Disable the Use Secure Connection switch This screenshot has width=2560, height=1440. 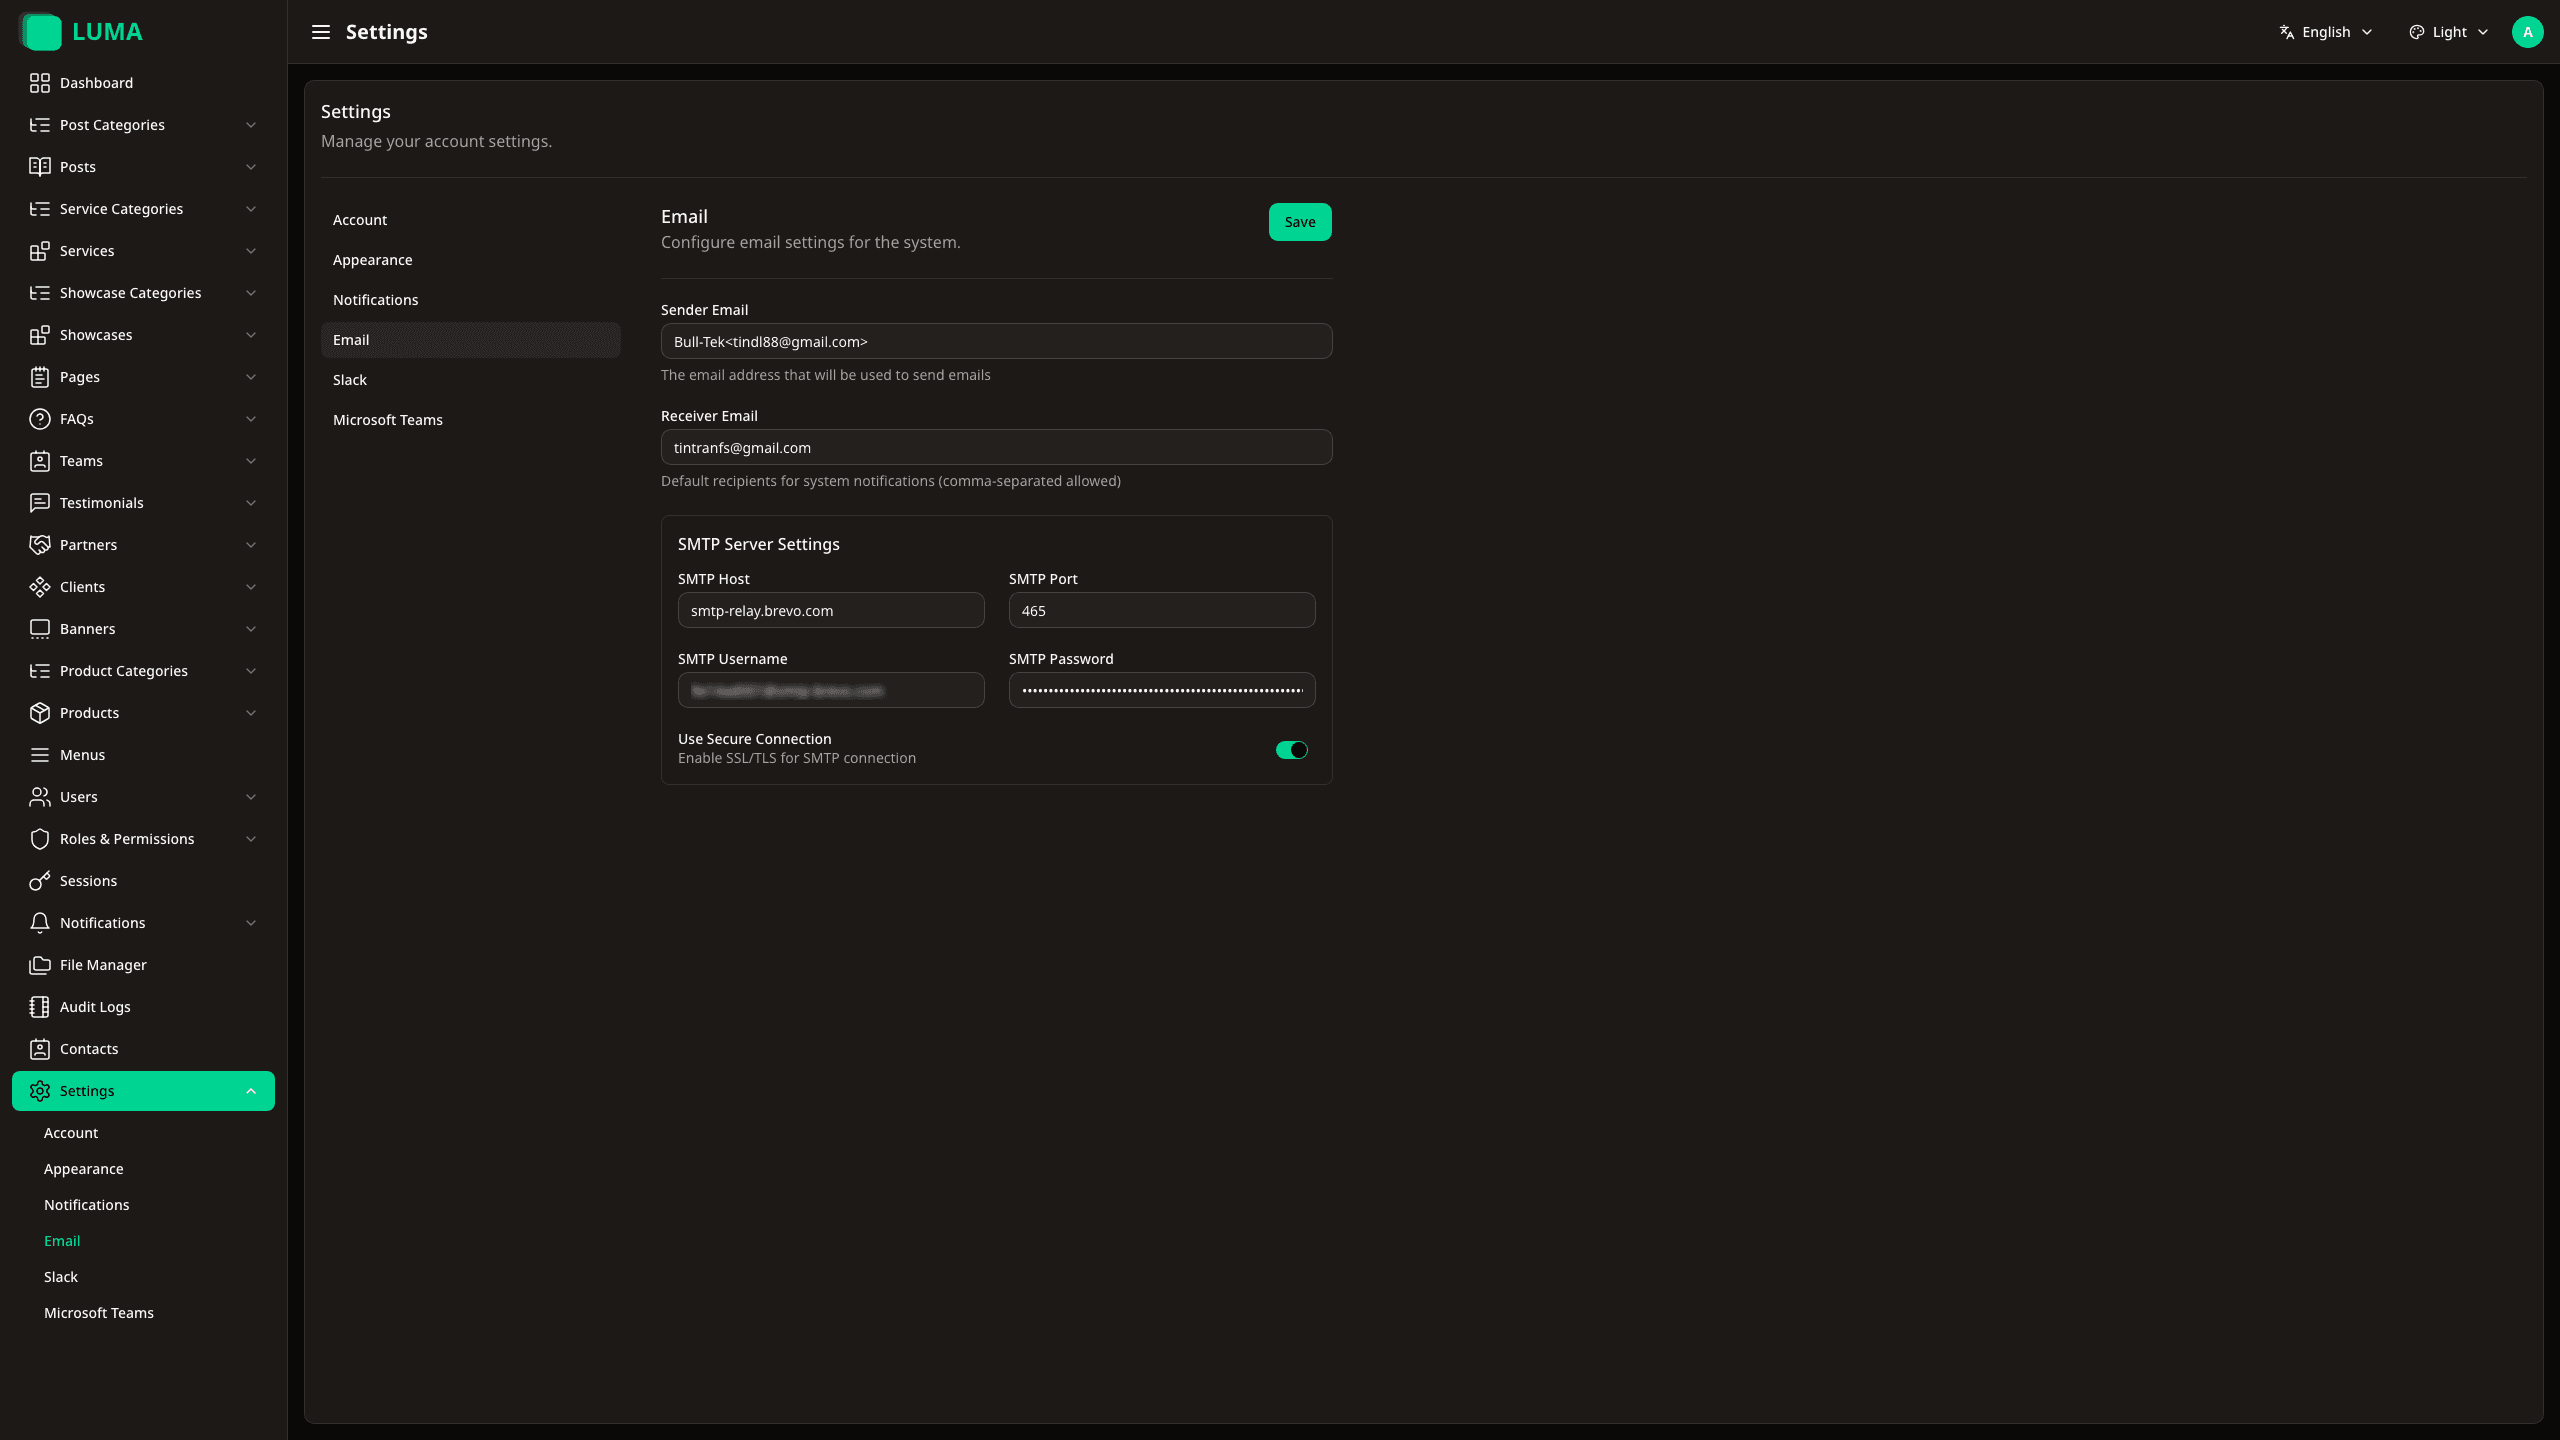click(1291, 750)
